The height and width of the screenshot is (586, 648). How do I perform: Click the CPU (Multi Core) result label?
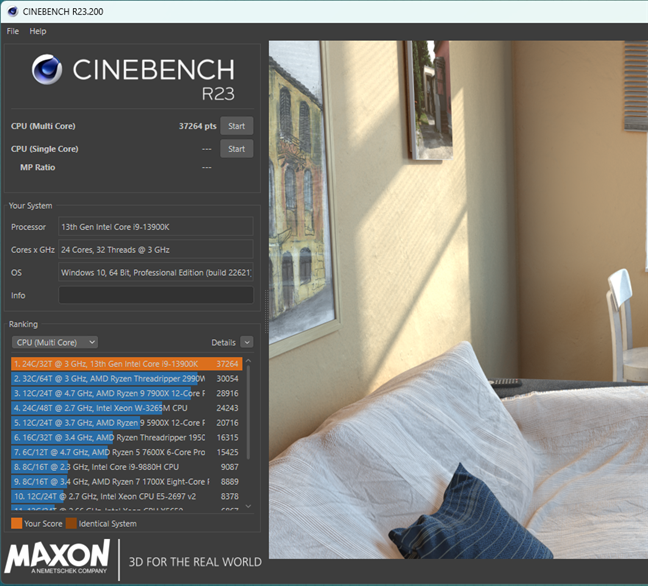pos(43,126)
